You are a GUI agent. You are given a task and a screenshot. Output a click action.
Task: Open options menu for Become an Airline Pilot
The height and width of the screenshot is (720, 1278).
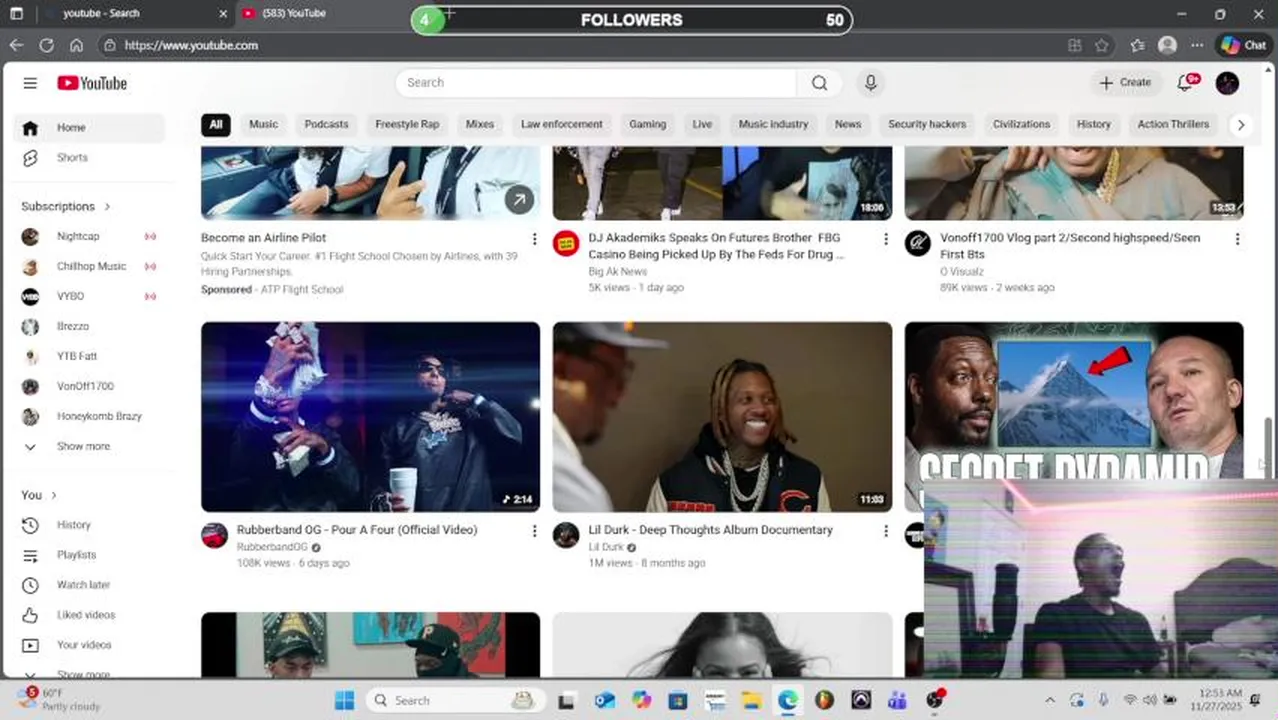click(534, 239)
